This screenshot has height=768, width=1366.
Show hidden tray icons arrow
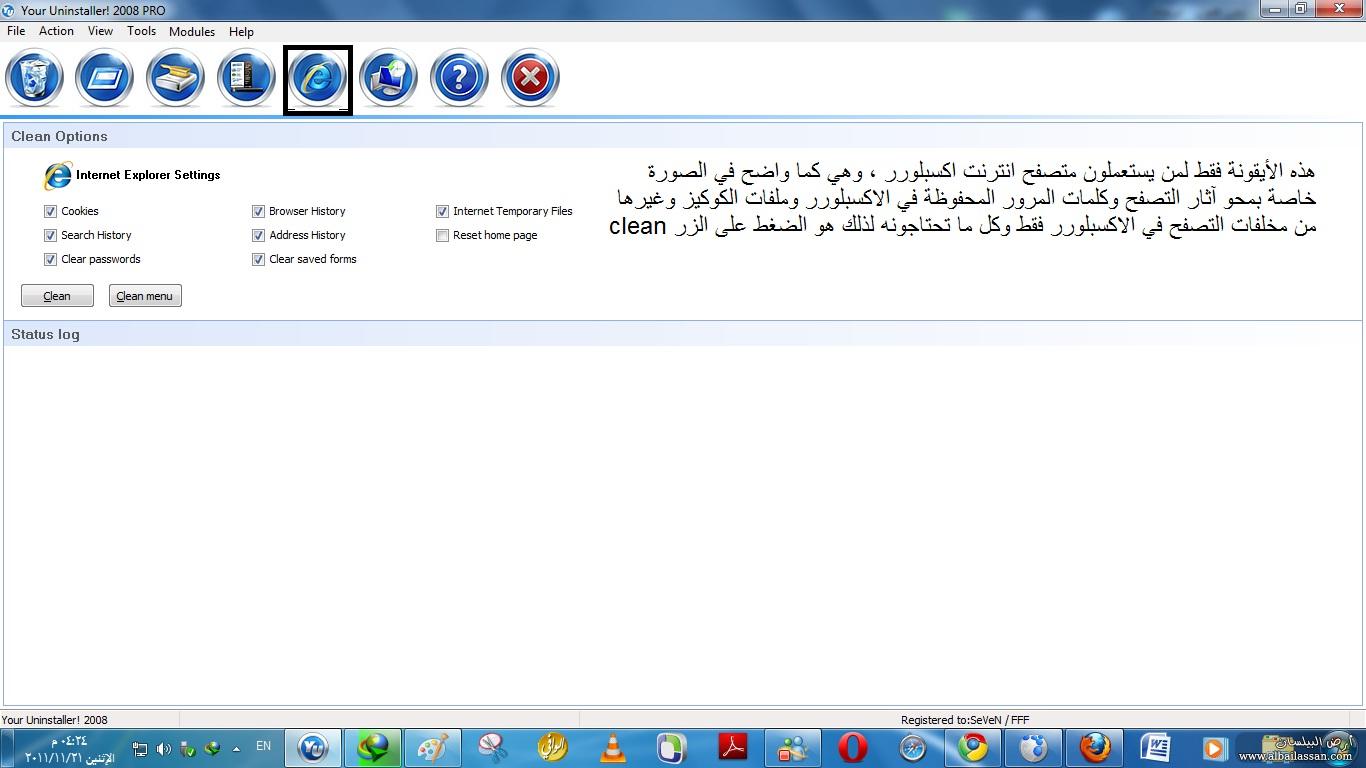pyautogui.click(x=236, y=748)
